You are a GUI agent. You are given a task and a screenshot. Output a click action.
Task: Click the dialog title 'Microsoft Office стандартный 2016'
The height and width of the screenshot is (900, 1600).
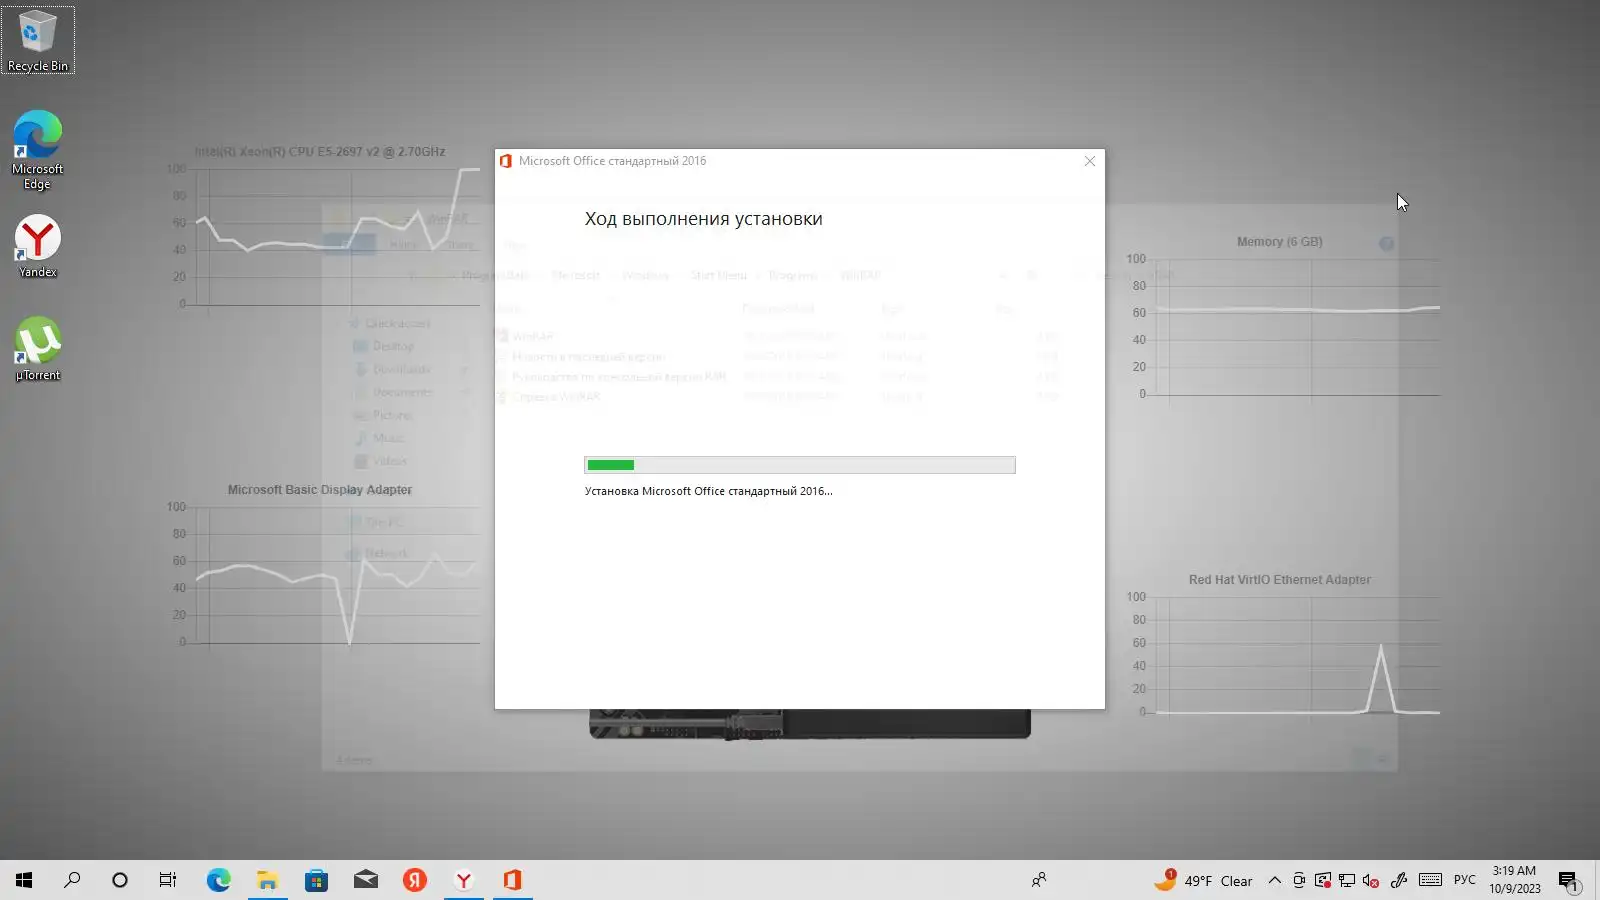coord(612,161)
